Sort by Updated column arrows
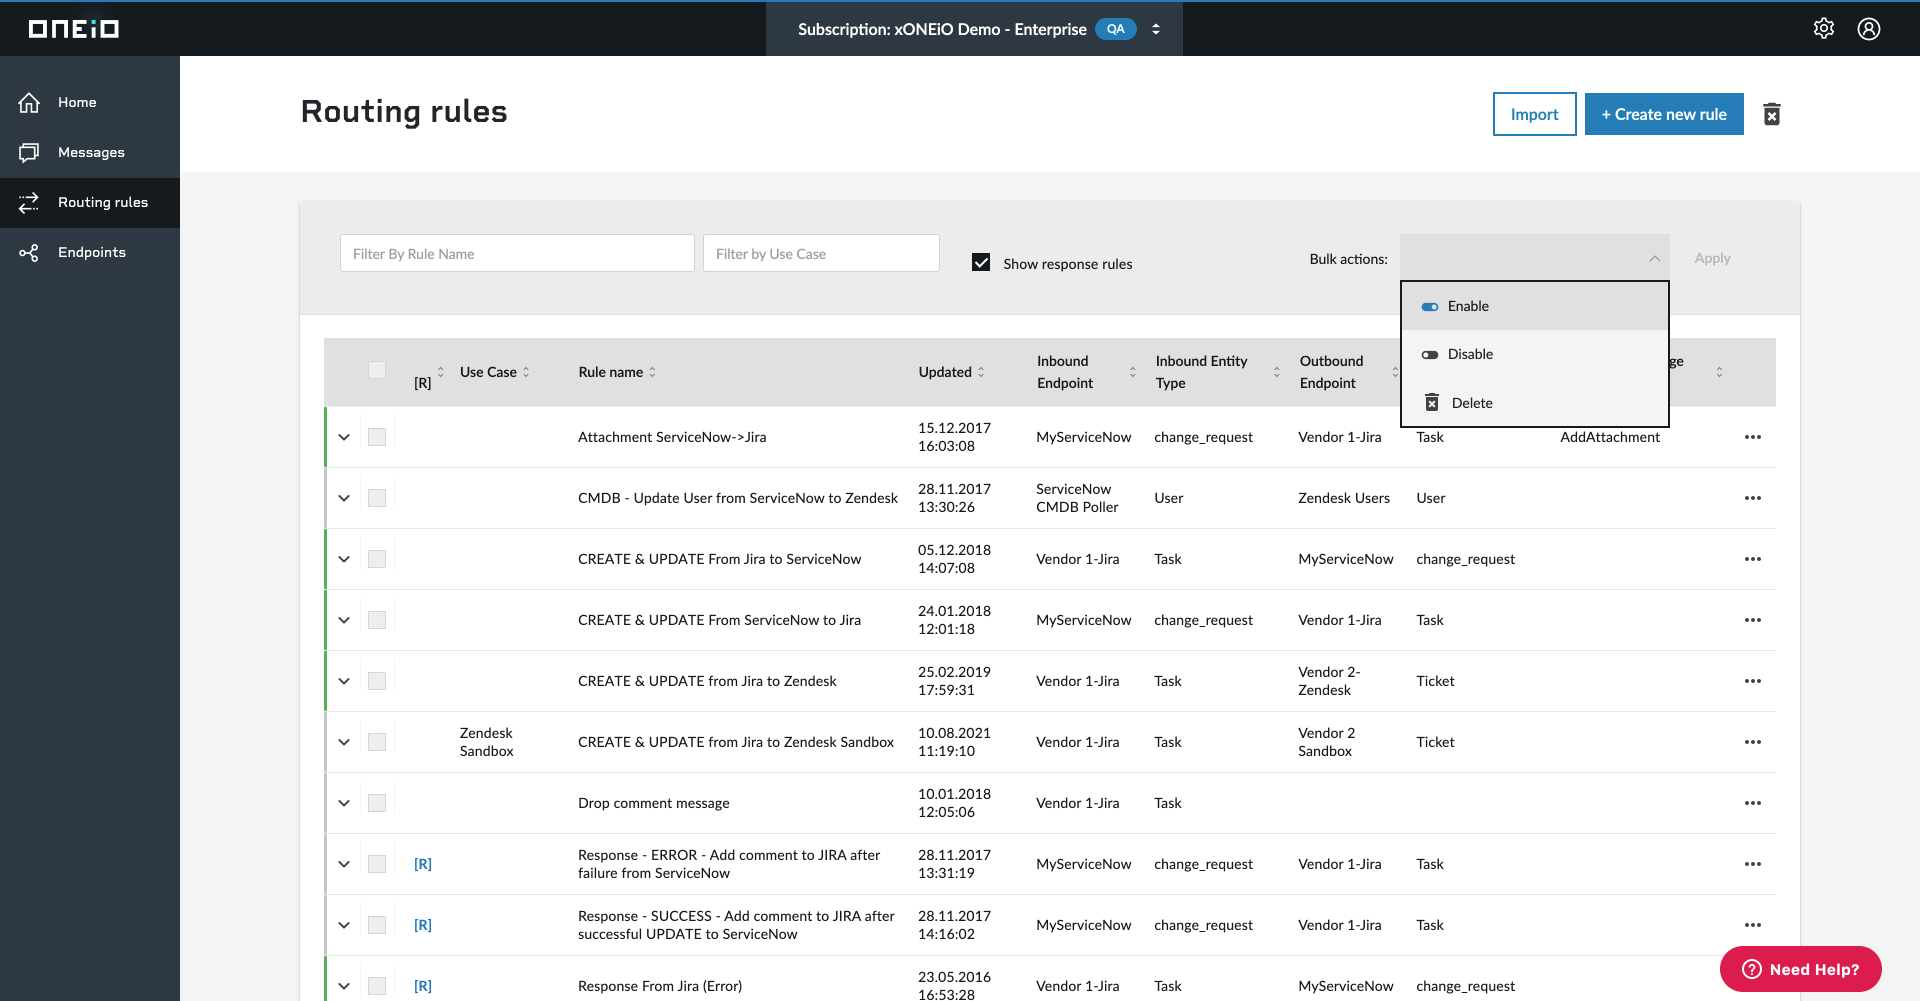The height and width of the screenshot is (1001, 1920). tap(981, 372)
